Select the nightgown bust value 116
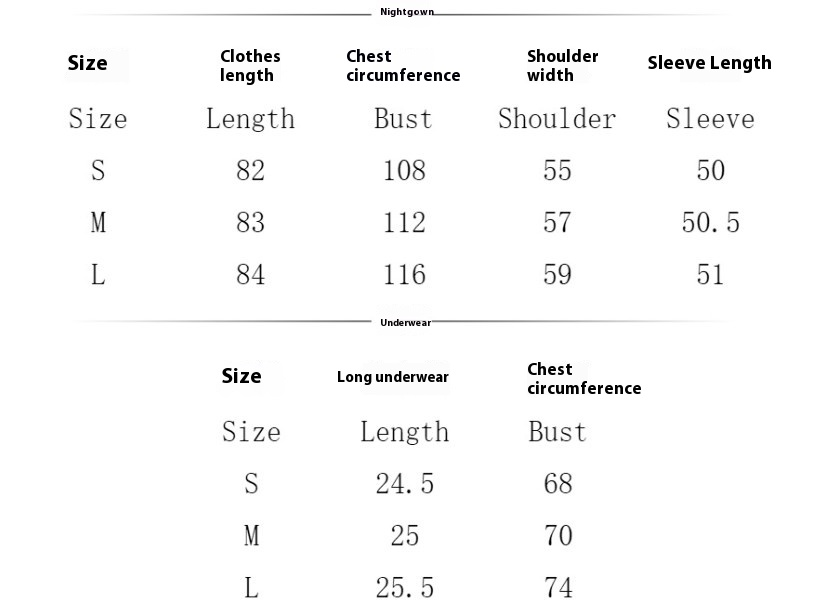The image size is (828, 610). 404,274
